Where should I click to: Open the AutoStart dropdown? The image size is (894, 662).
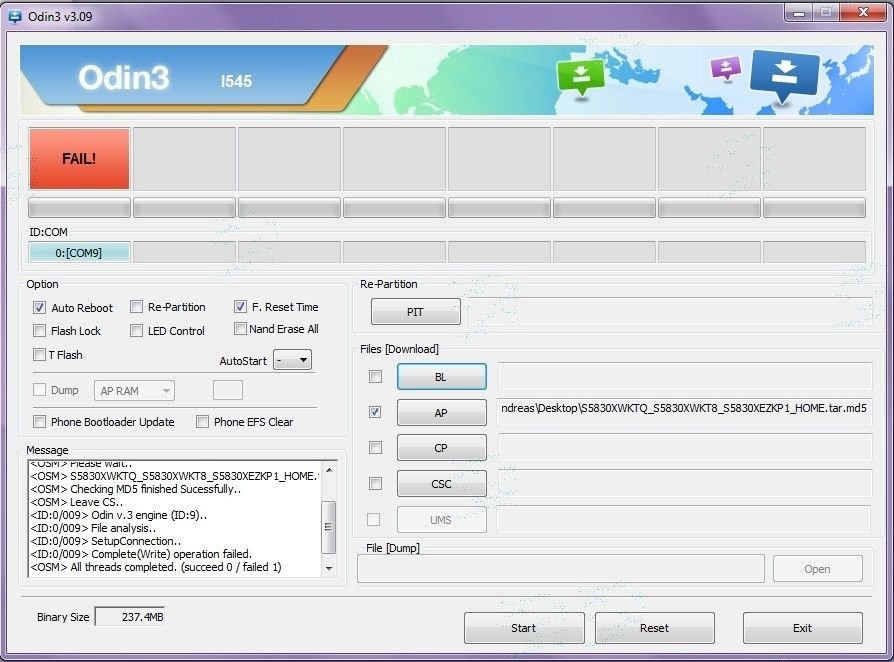292,360
